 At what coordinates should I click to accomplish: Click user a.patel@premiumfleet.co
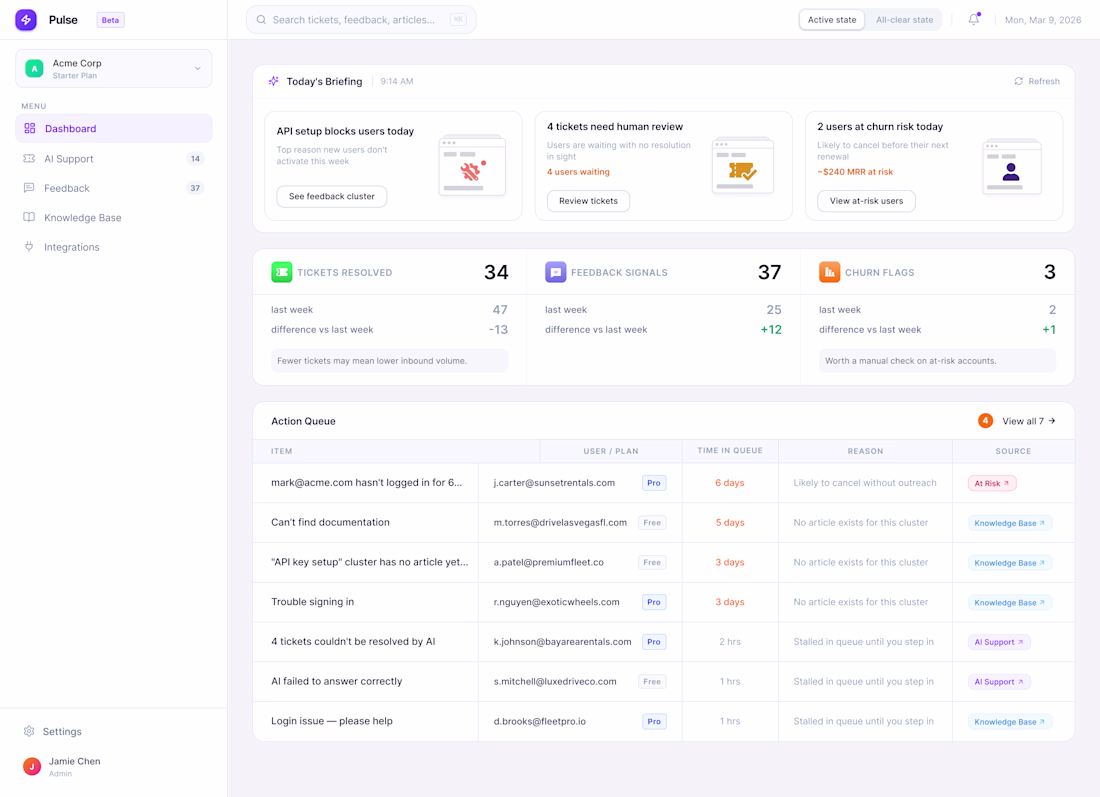(549, 562)
